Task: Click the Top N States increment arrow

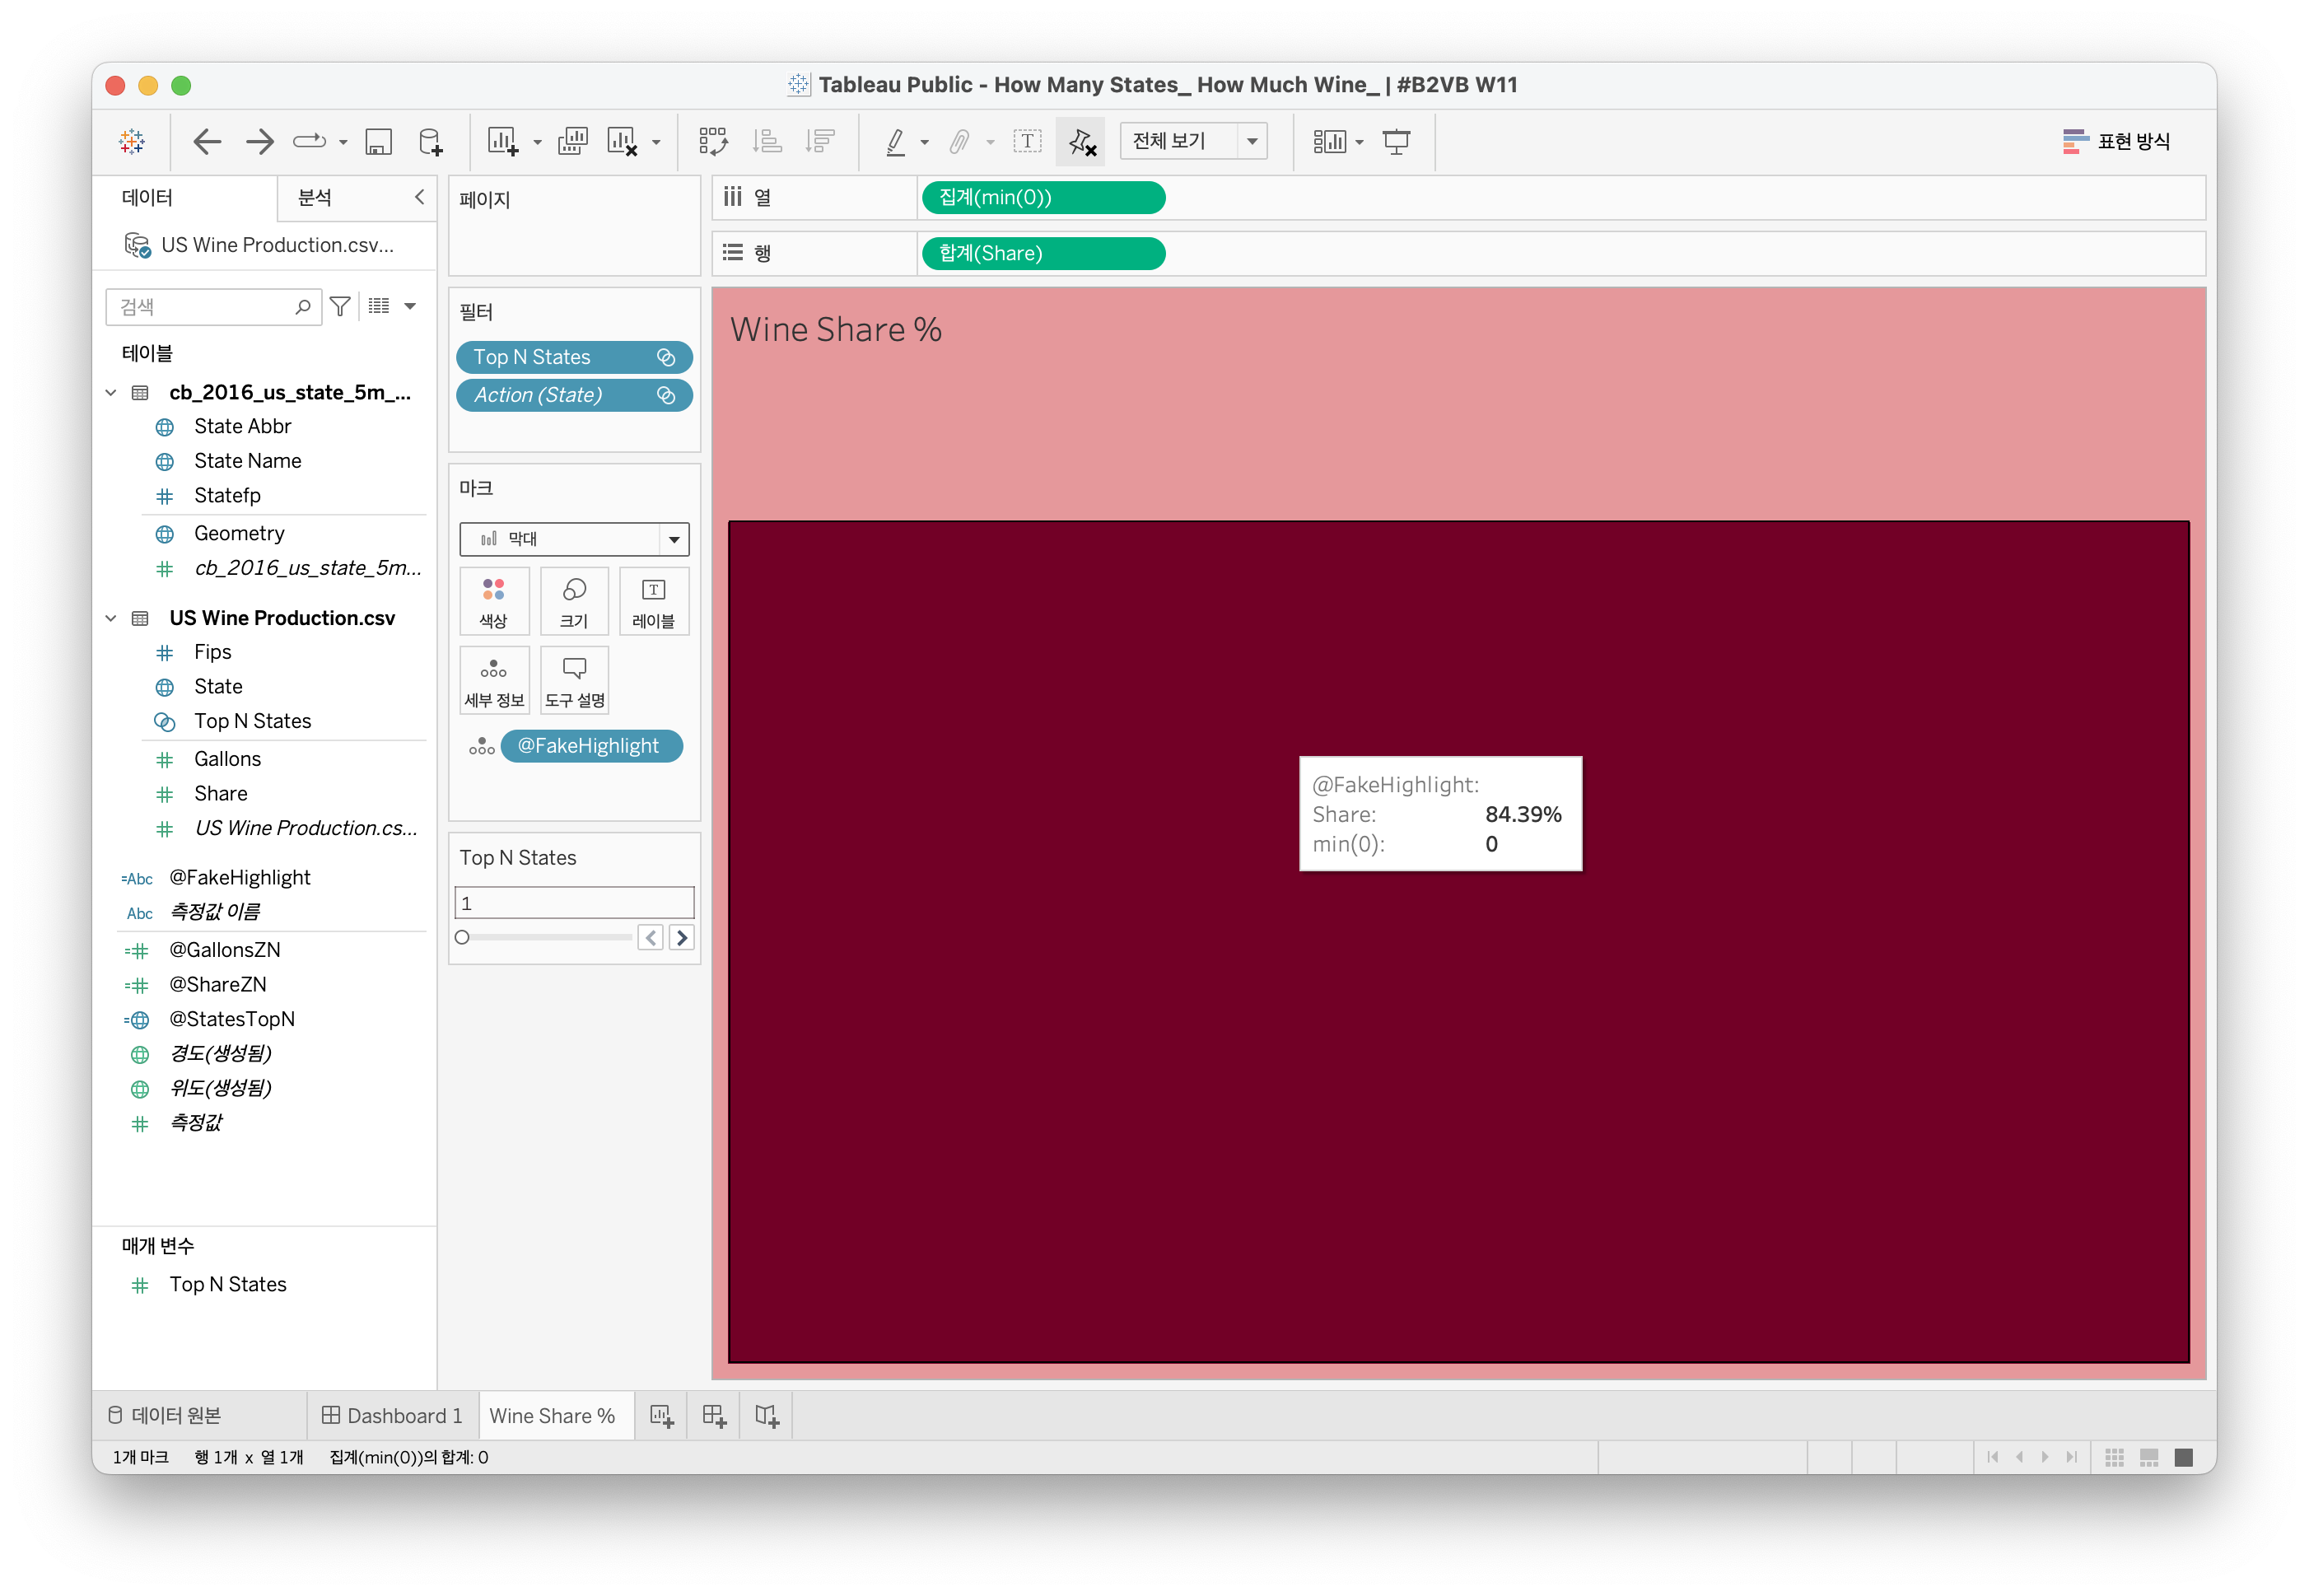Action: pyautogui.click(x=682, y=938)
